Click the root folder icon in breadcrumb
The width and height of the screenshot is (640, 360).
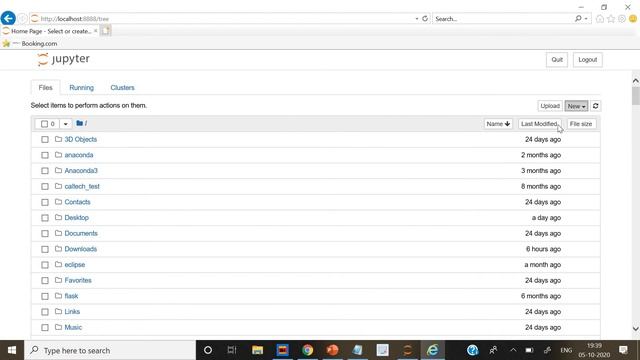pyautogui.click(x=80, y=123)
